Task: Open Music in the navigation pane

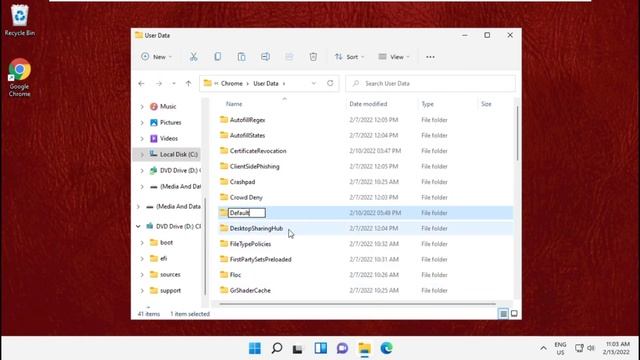Action: (x=168, y=107)
